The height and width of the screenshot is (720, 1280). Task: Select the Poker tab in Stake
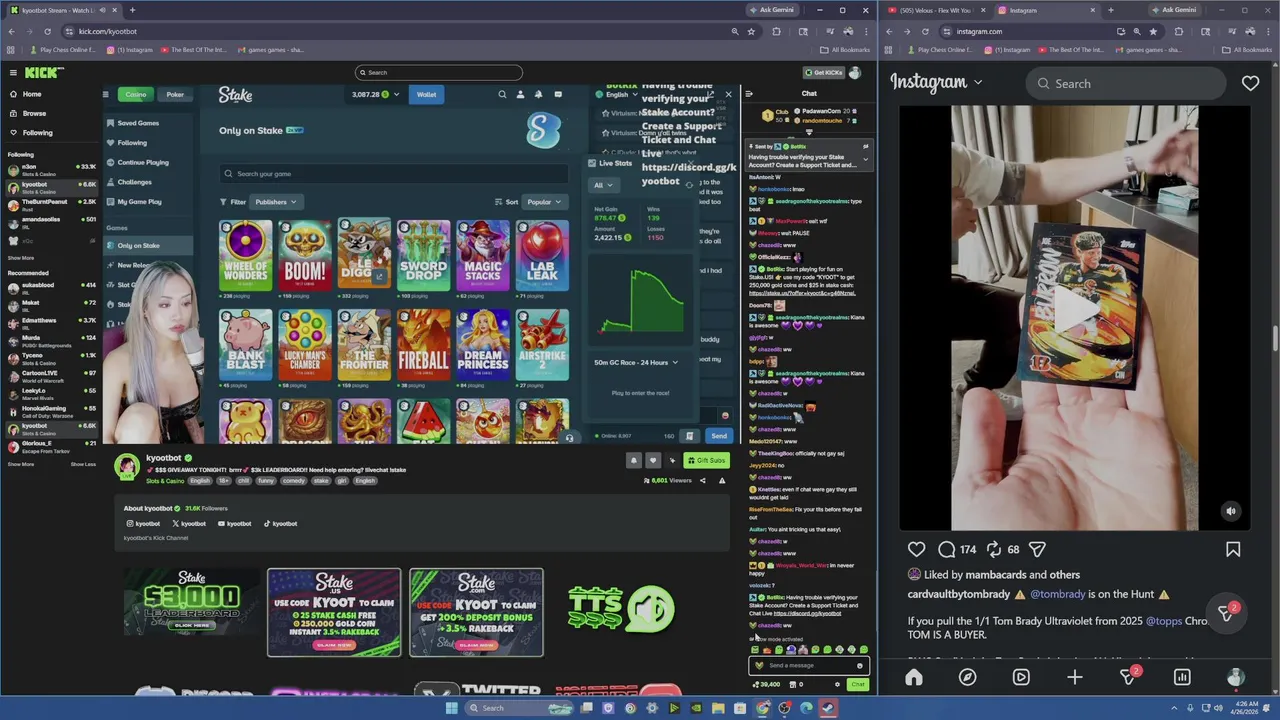tap(175, 94)
